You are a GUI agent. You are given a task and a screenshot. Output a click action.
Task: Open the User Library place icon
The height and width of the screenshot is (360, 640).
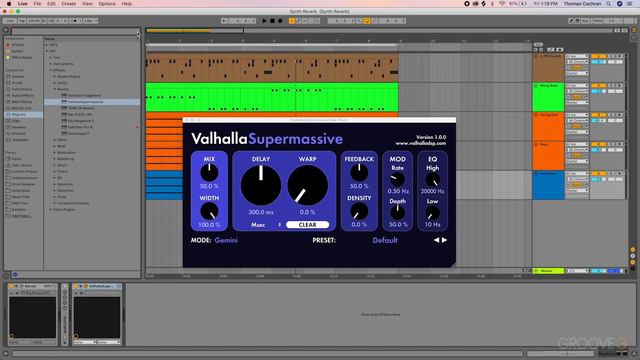8,165
